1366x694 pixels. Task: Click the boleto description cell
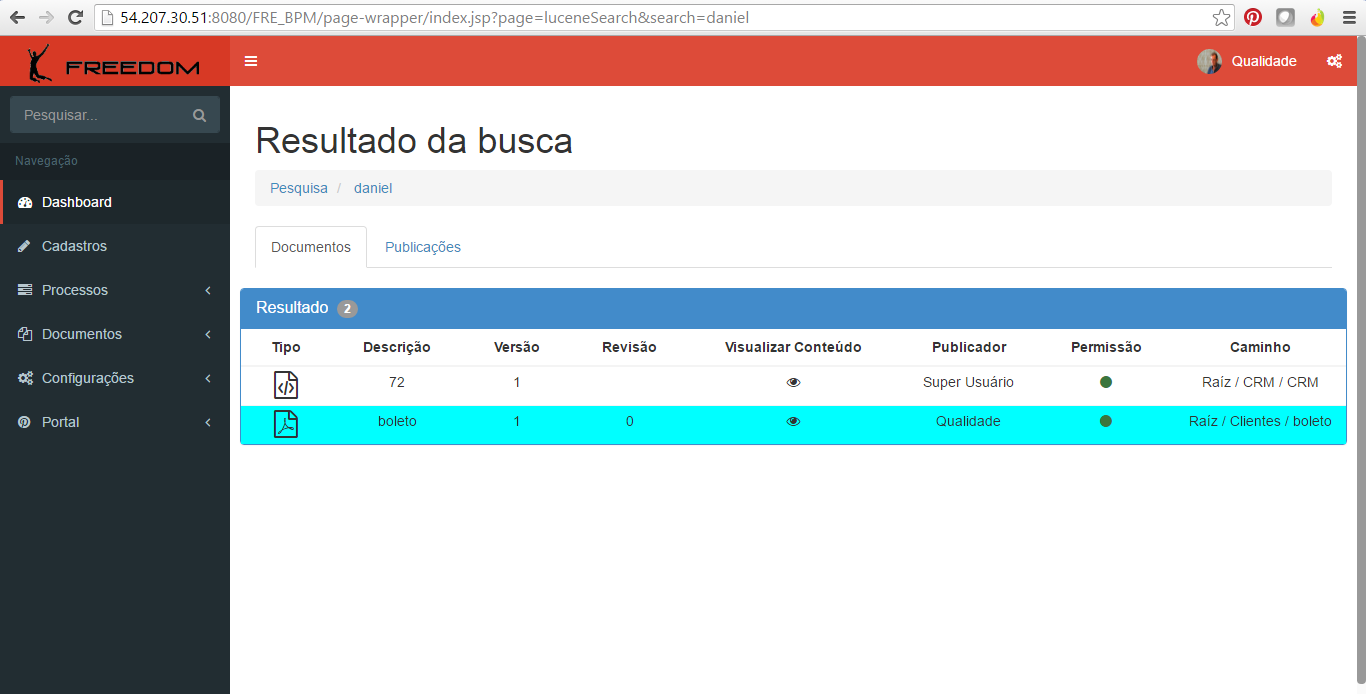[x=397, y=421]
